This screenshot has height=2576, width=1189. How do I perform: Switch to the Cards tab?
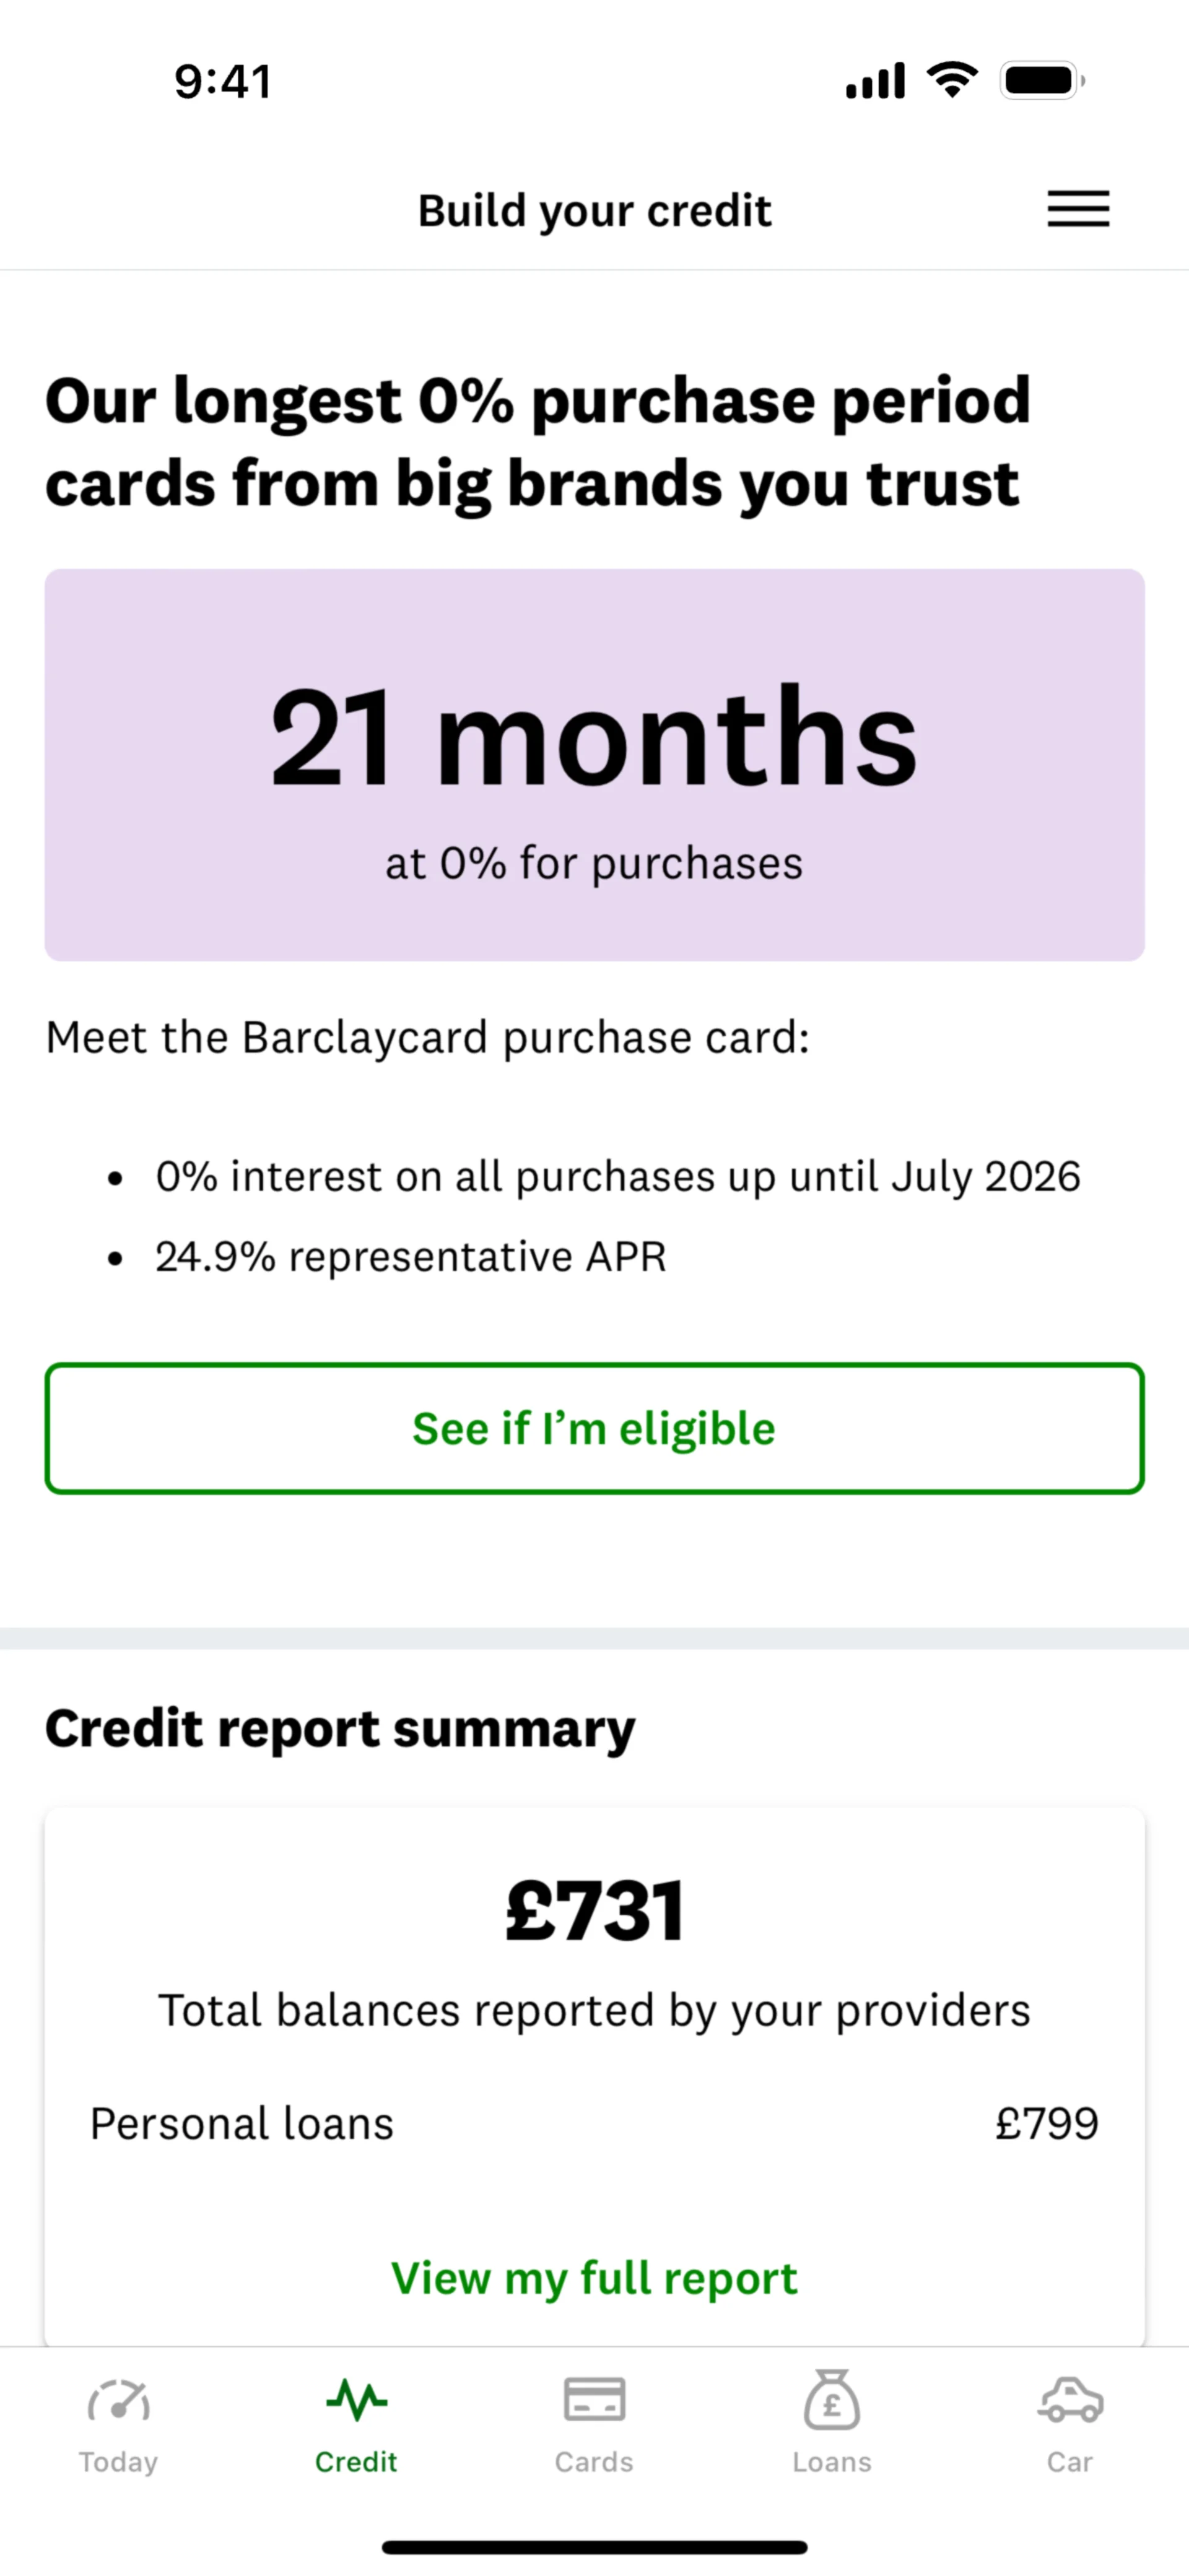594,2420
